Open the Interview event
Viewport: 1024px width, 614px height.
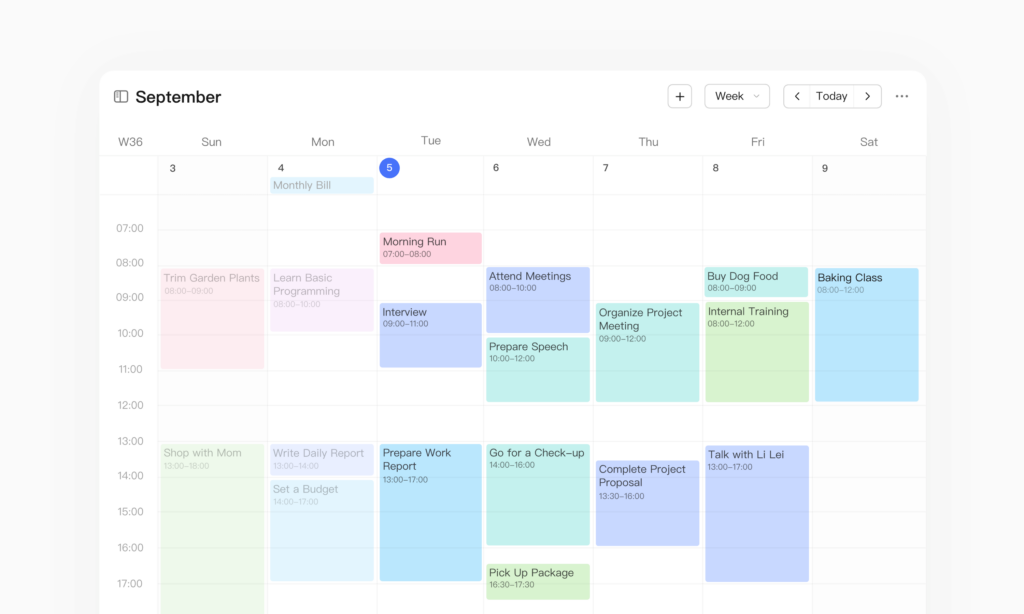pos(430,334)
